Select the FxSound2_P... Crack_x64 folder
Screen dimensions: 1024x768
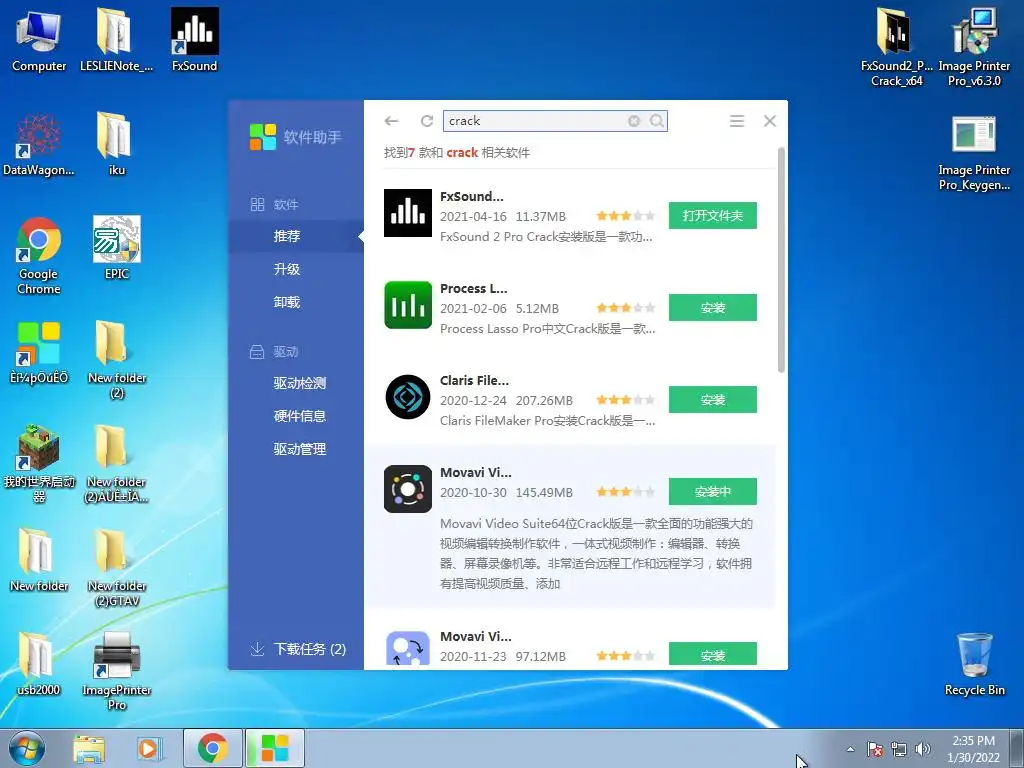coord(896,48)
